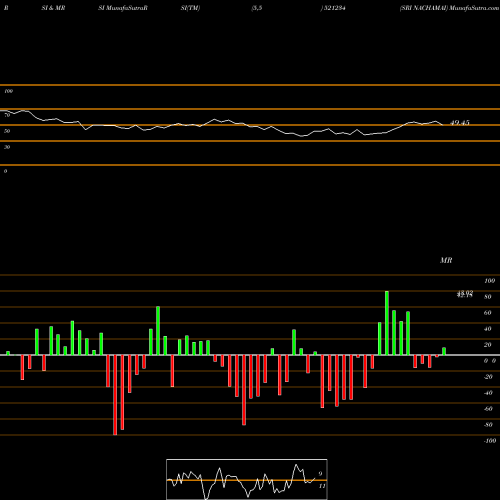Viewport: 500px width, 500px height.
Task: Click the 60 label on the MR axis
Action: pos(488,313)
